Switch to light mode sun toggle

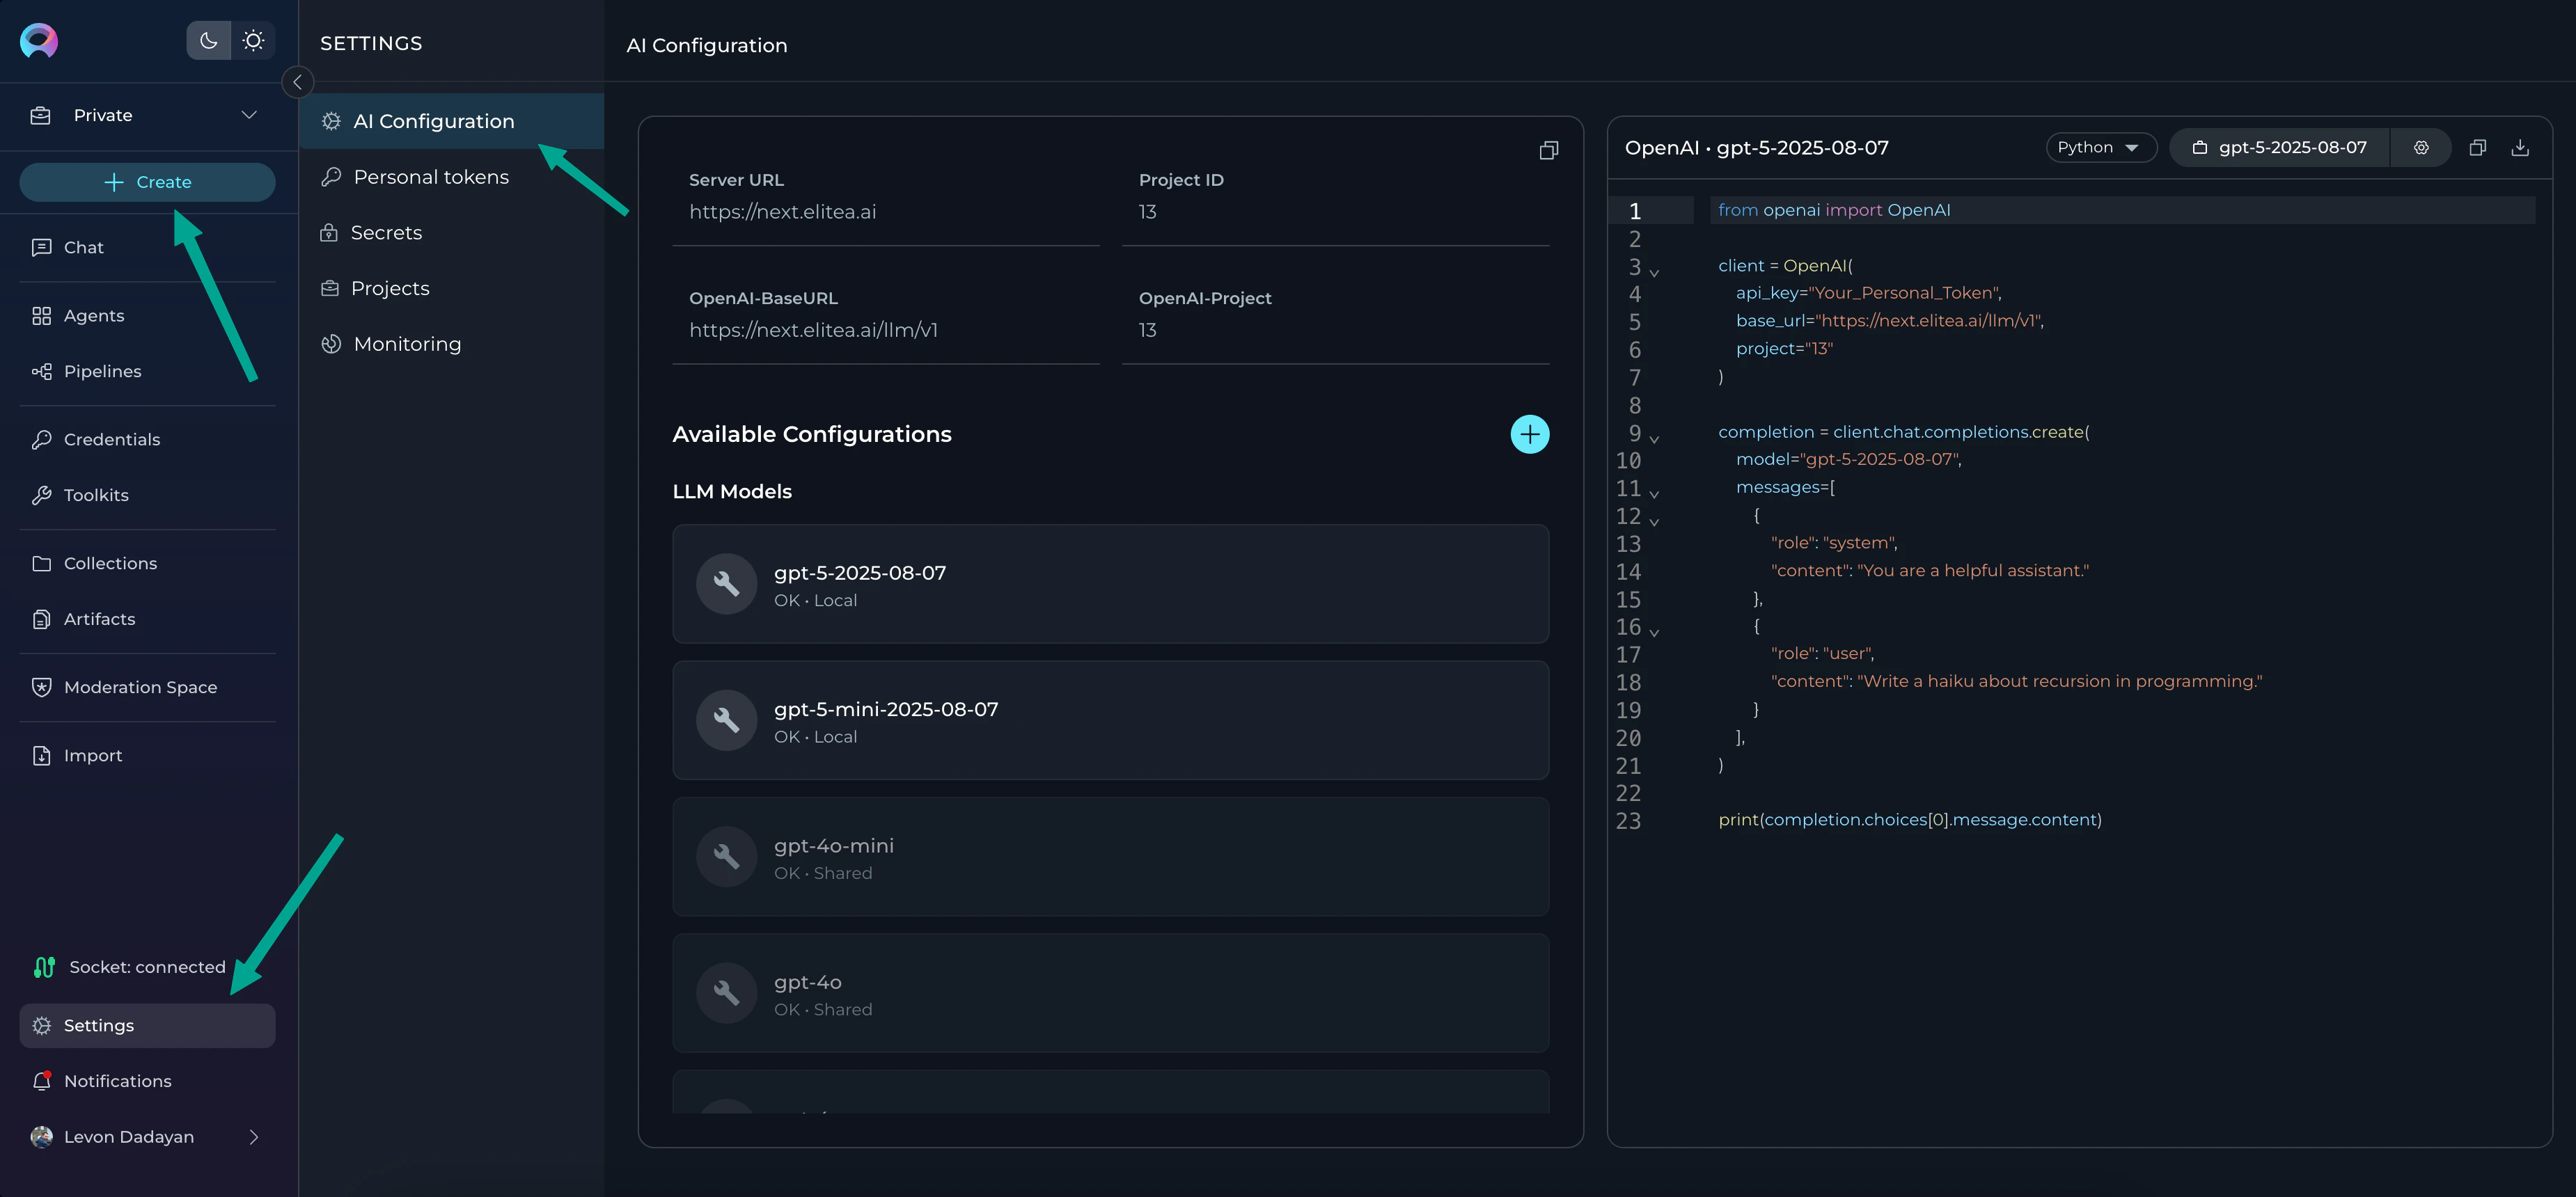tap(253, 41)
